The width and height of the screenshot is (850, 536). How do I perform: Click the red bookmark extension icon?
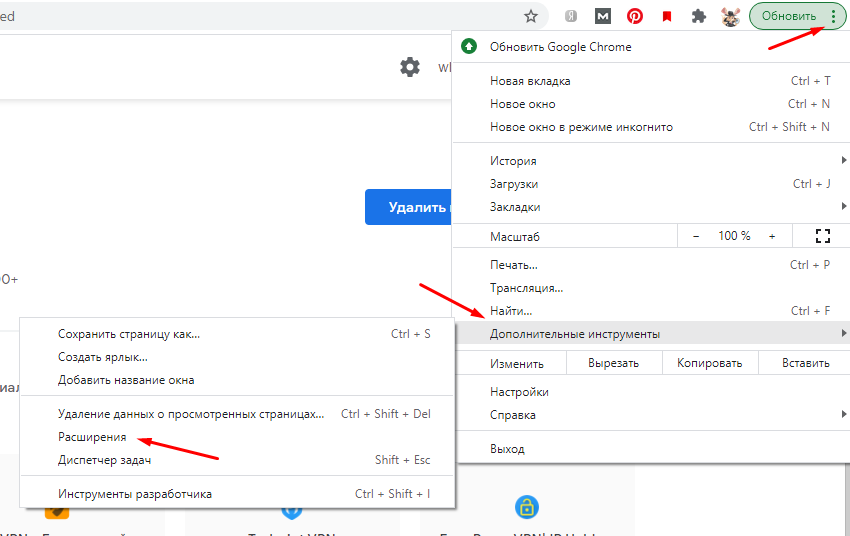click(x=667, y=16)
